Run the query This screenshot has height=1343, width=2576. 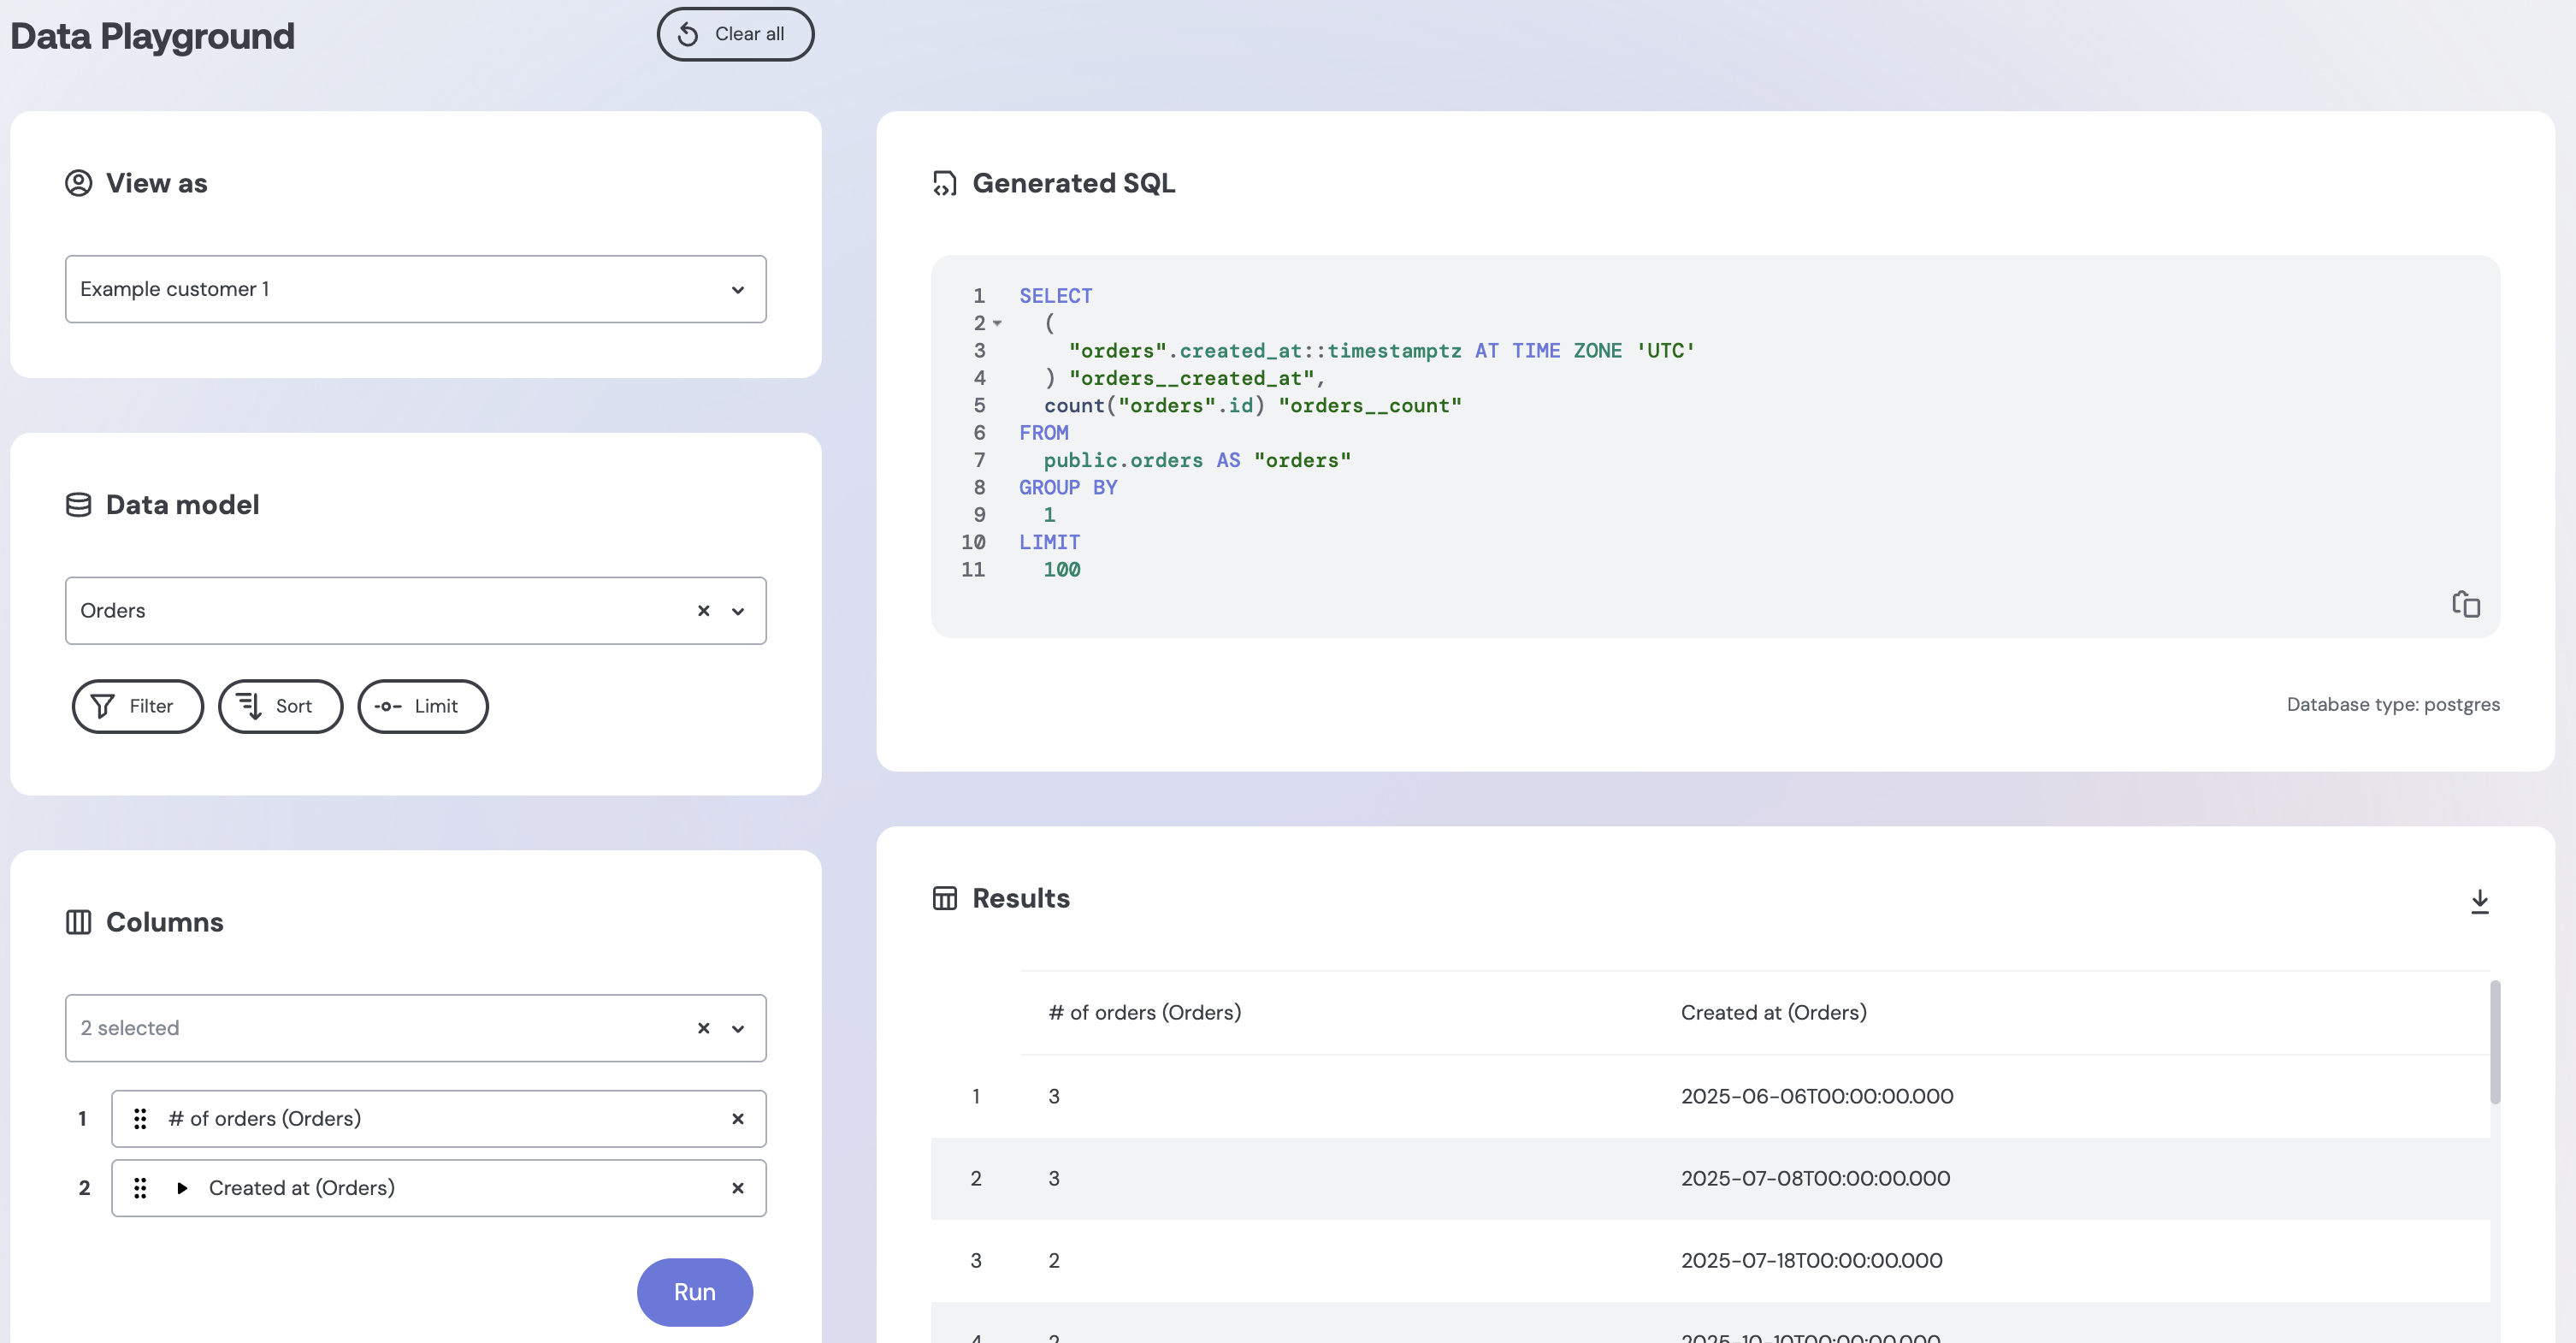(x=694, y=1291)
